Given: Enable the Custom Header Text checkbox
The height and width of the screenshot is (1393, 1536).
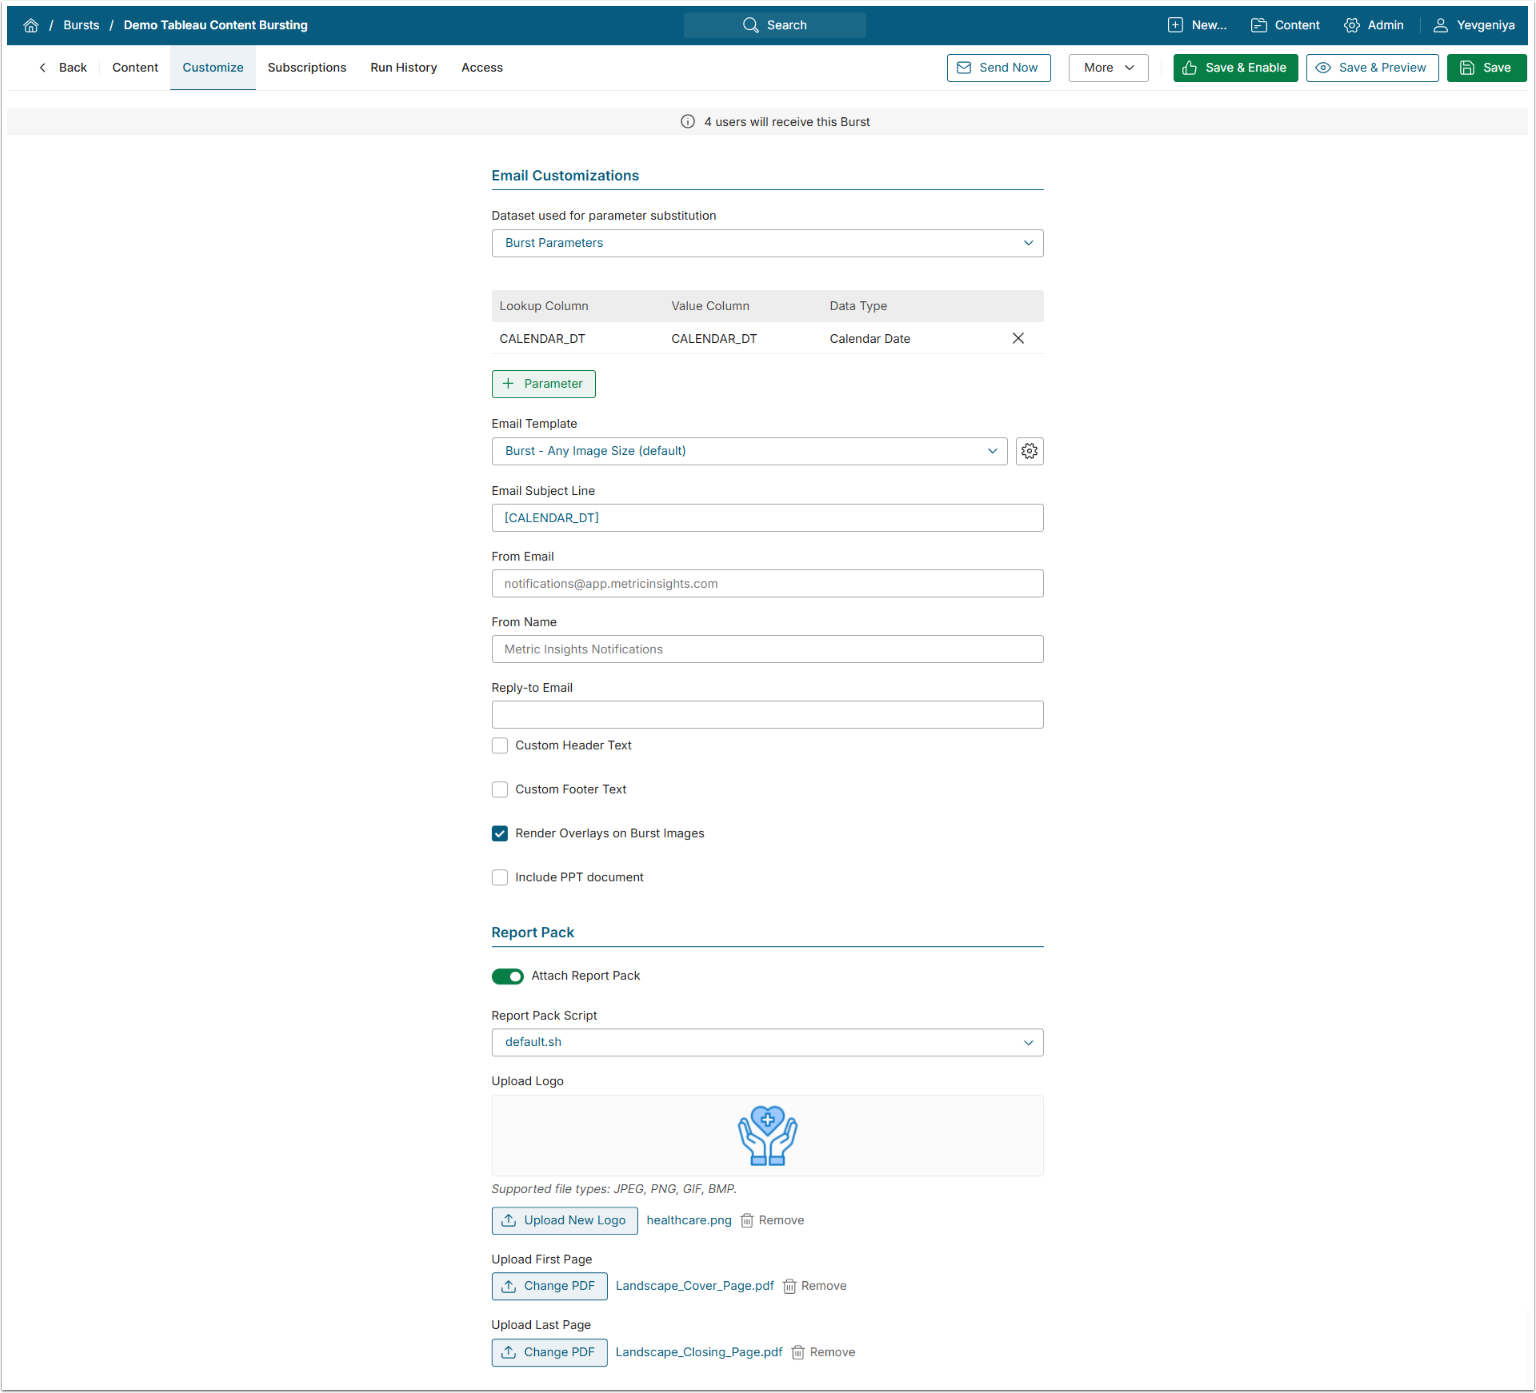Looking at the screenshot, I should [500, 745].
